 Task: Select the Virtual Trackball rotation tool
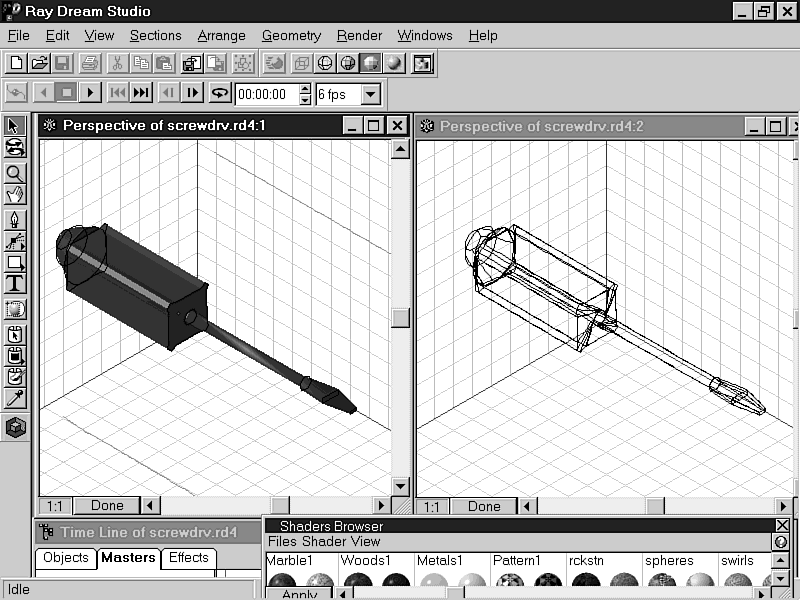point(15,148)
